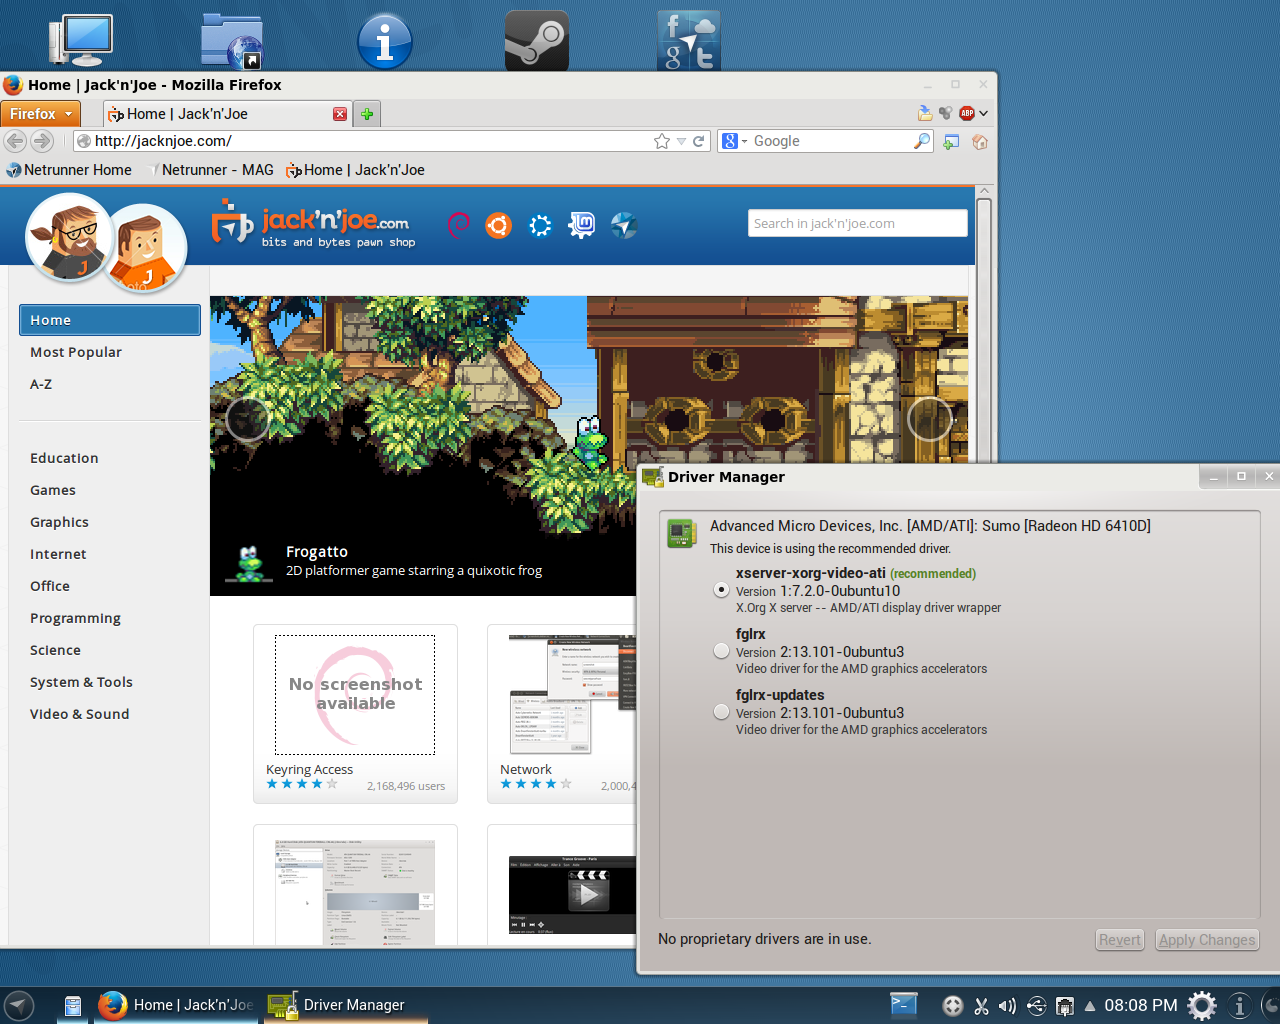
Task: Reload the jacknjoe.com page
Action: 699,141
